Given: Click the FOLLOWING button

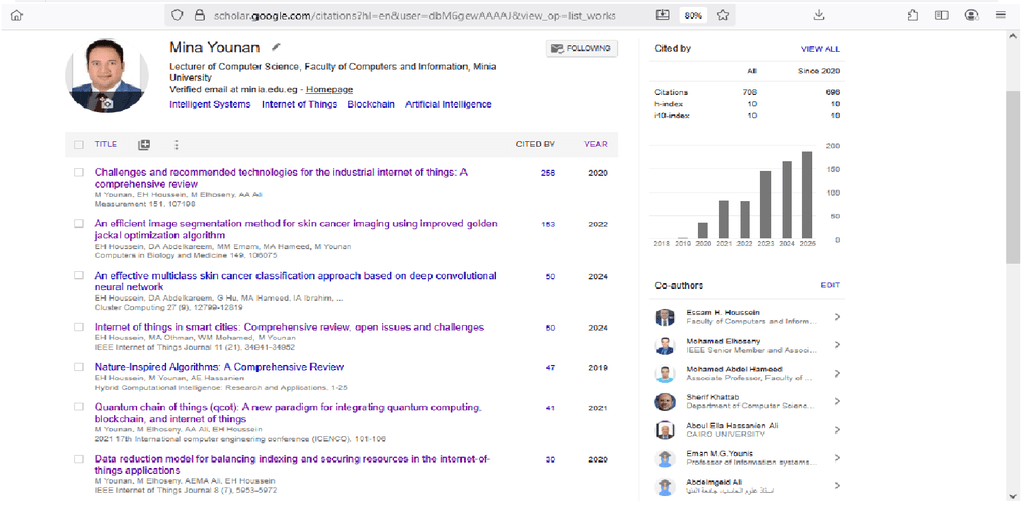Looking at the screenshot, I should 582,48.
